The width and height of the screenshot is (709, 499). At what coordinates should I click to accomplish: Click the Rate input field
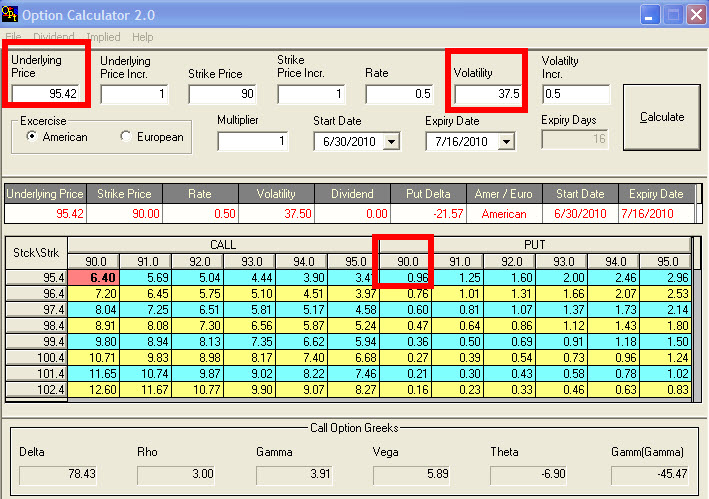pyautogui.click(x=399, y=94)
